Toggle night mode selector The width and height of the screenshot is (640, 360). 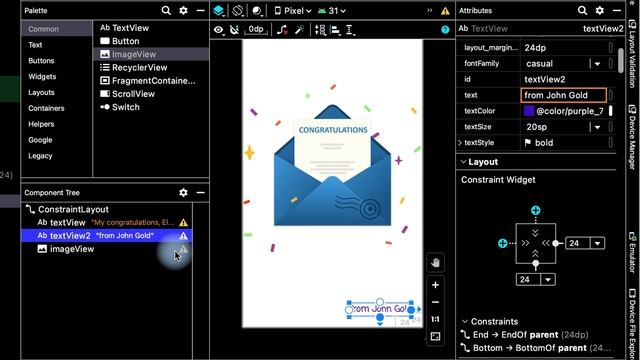click(257, 11)
